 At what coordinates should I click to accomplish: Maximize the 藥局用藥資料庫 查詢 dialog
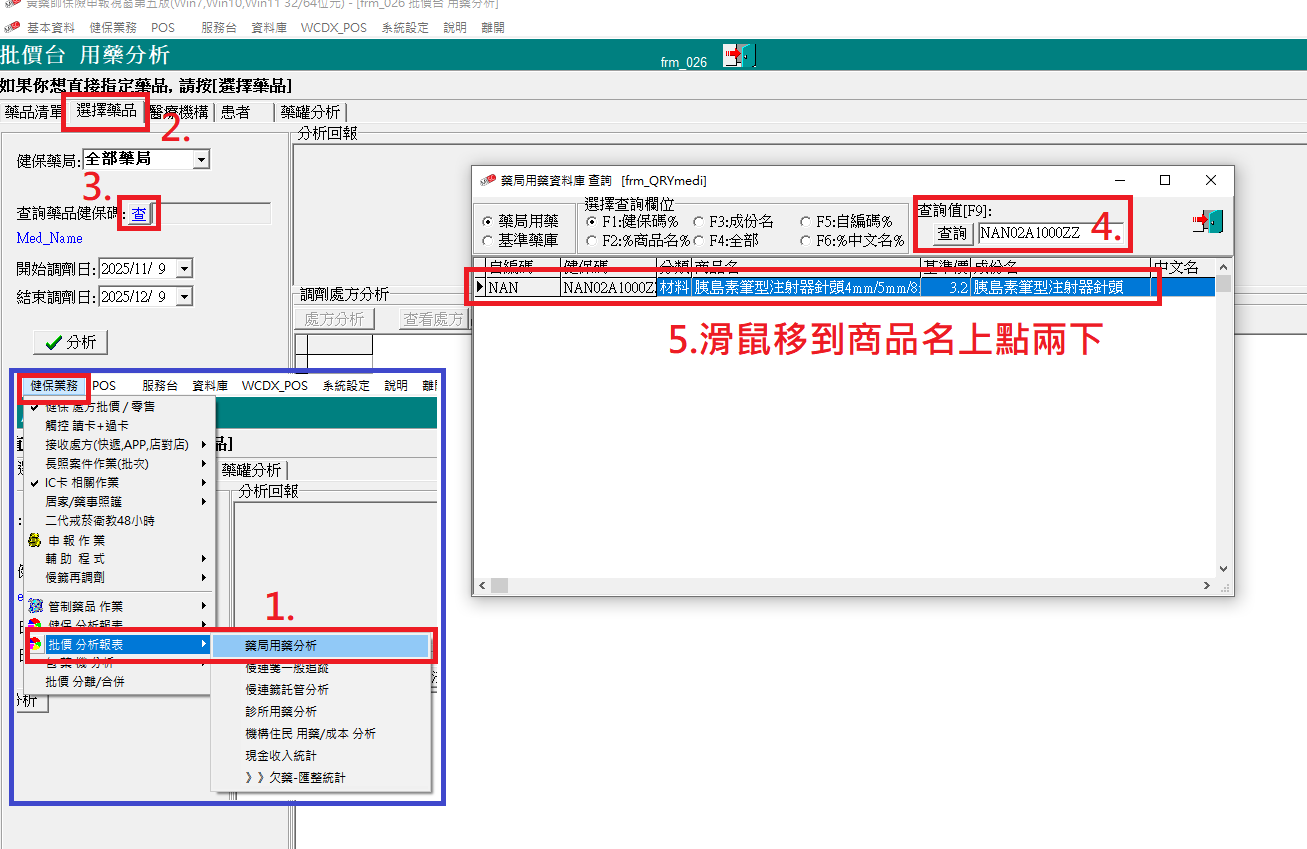(1165, 181)
